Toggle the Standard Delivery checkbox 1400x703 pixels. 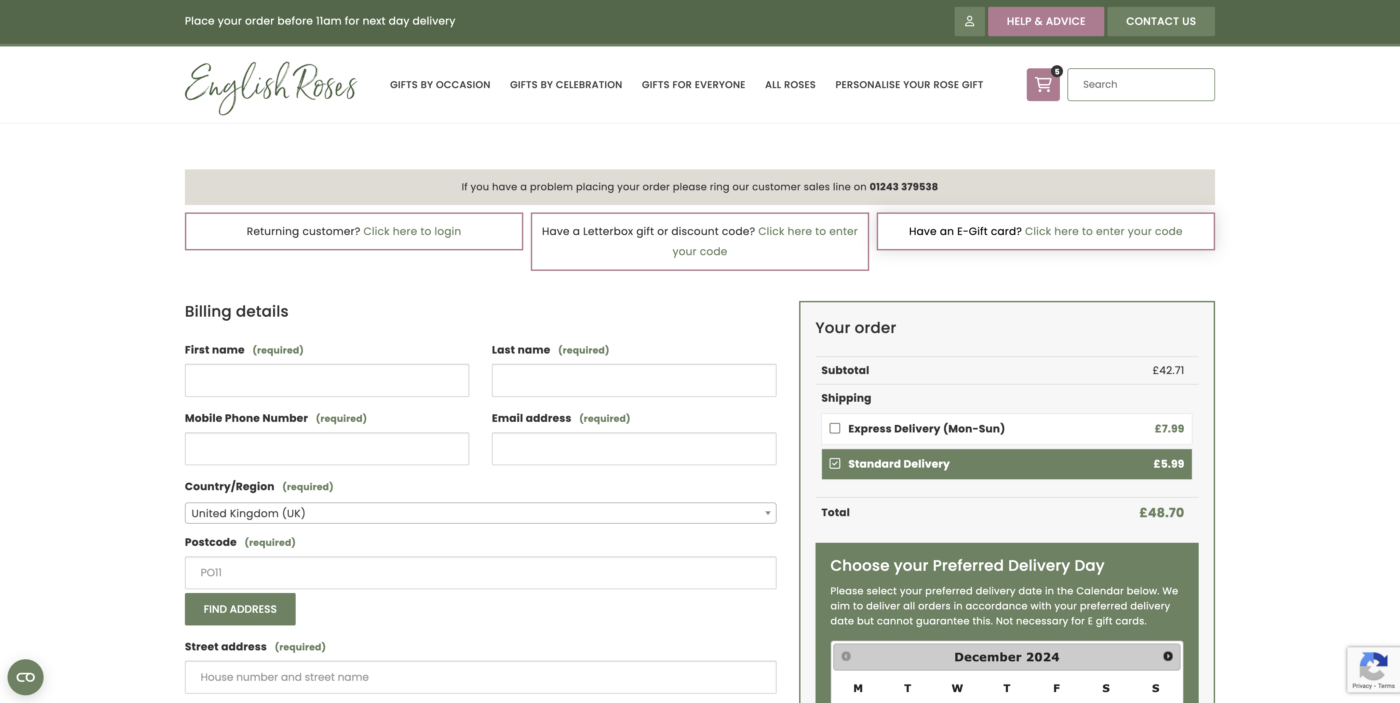pos(835,464)
